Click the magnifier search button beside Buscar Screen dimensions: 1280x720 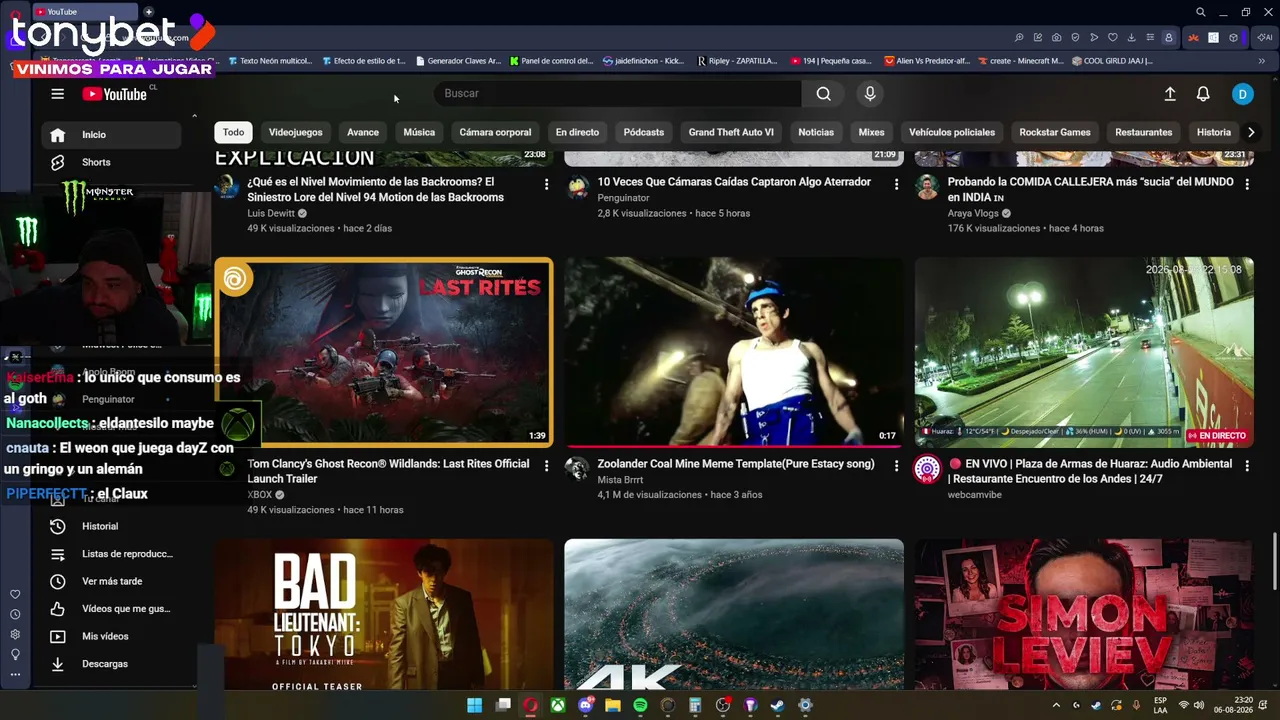(x=823, y=94)
